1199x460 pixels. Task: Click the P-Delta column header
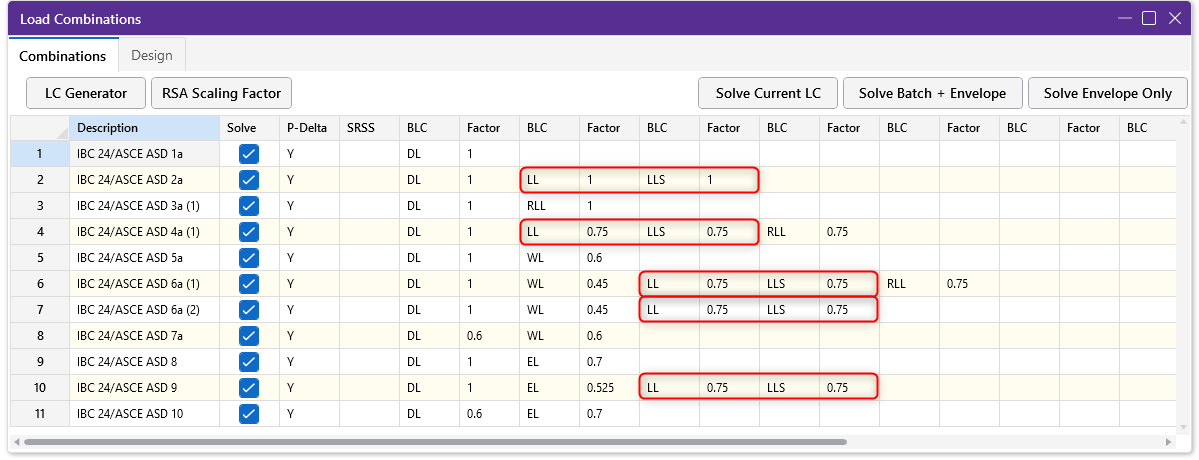309,128
